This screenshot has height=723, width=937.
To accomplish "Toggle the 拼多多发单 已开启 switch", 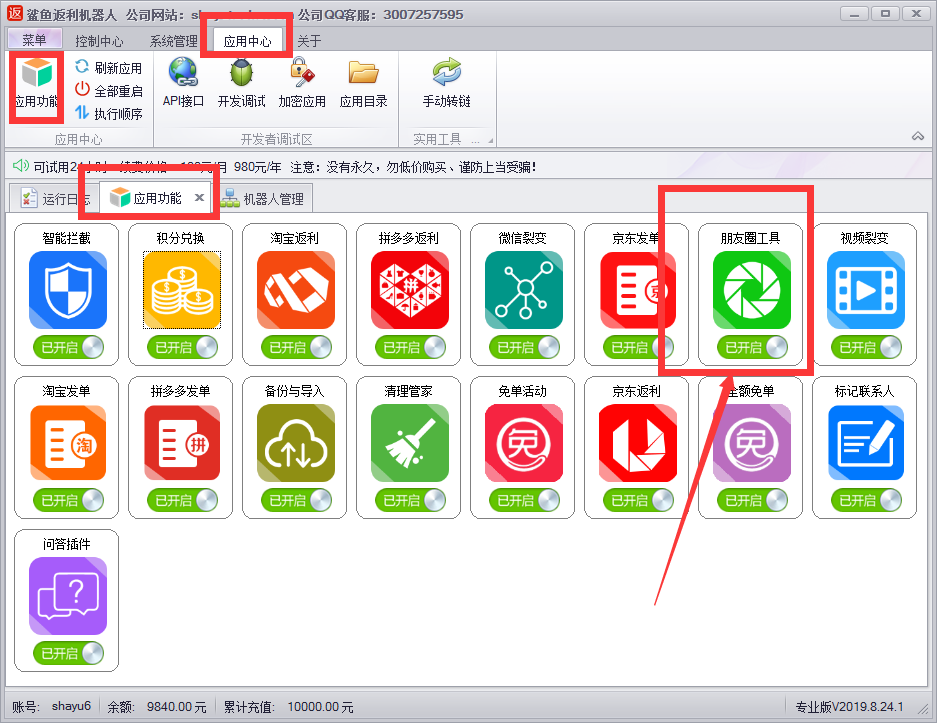I will [x=182, y=500].
